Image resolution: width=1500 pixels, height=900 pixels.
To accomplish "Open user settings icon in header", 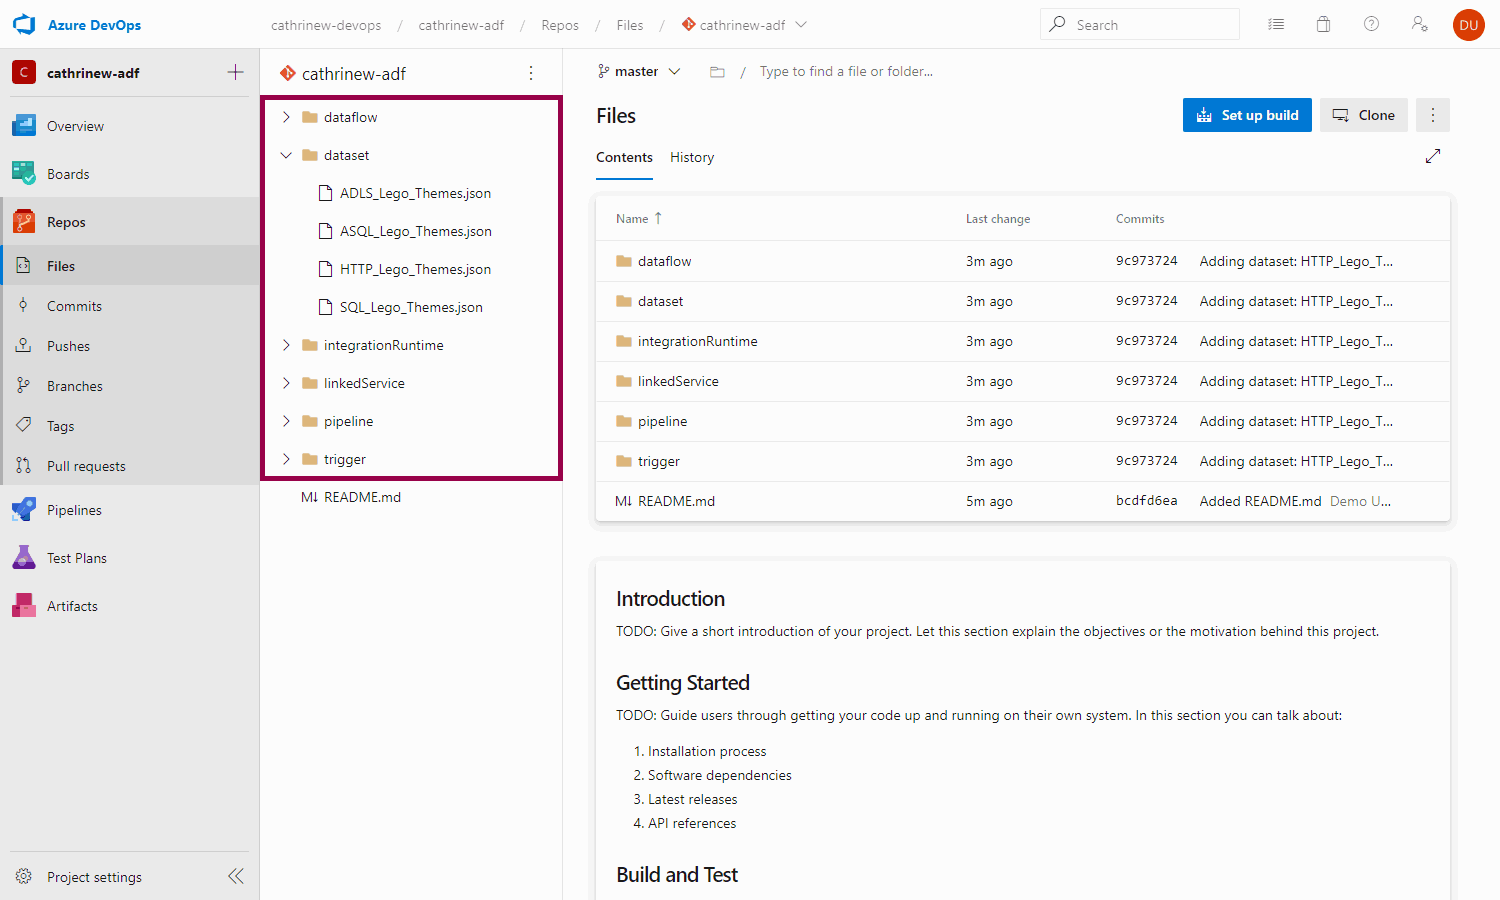I will [x=1419, y=25].
